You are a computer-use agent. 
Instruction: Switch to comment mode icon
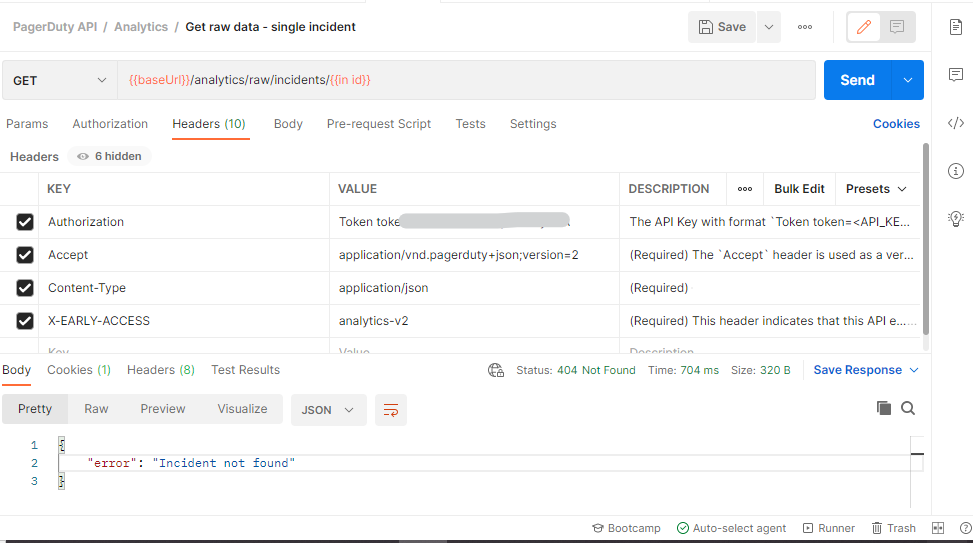[x=897, y=27]
